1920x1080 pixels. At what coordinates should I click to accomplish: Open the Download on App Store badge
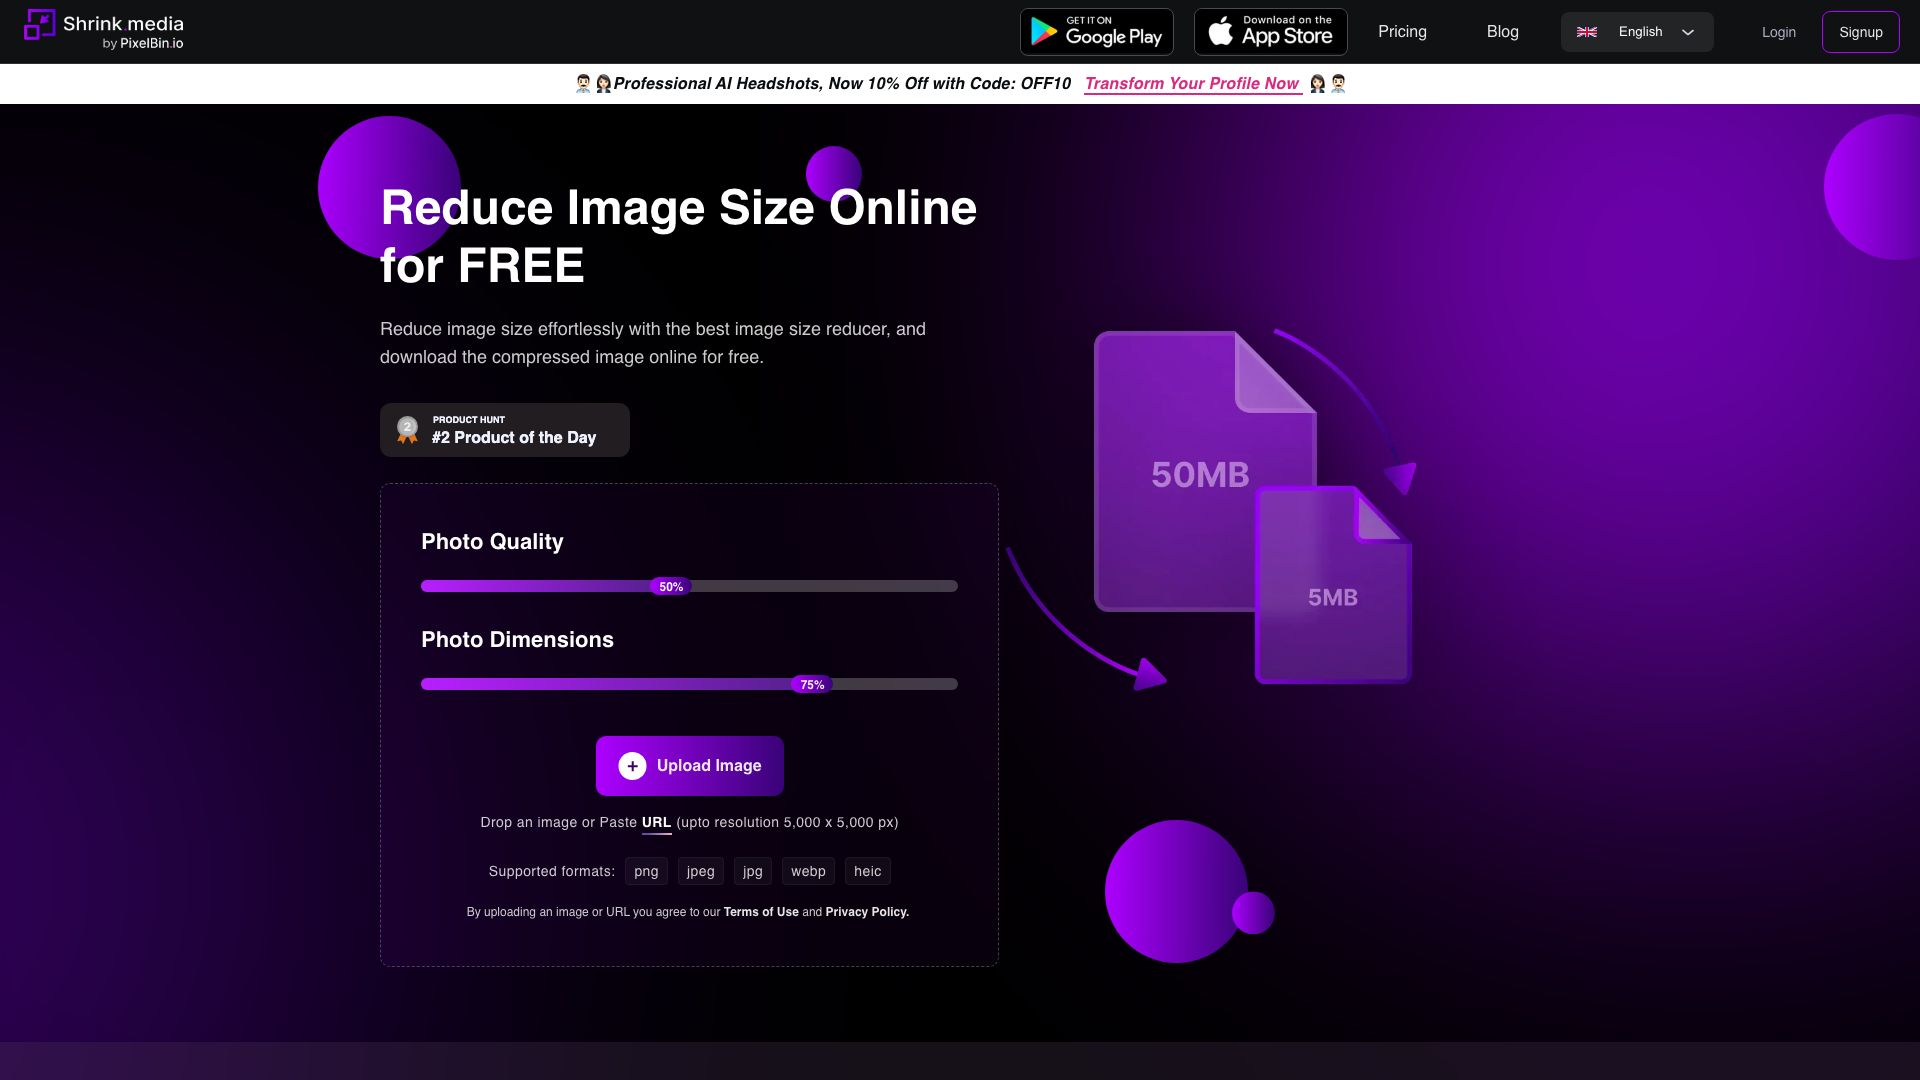click(x=1270, y=31)
